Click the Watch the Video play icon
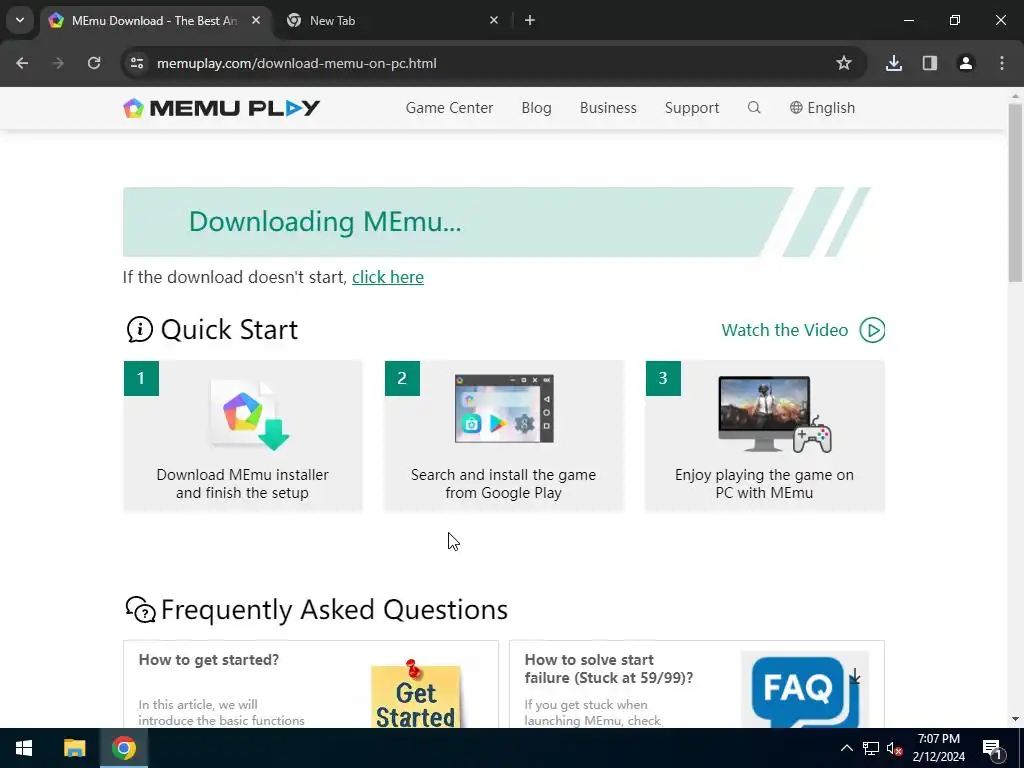The width and height of the screenshot is (1024, 768). pos(872,330)
